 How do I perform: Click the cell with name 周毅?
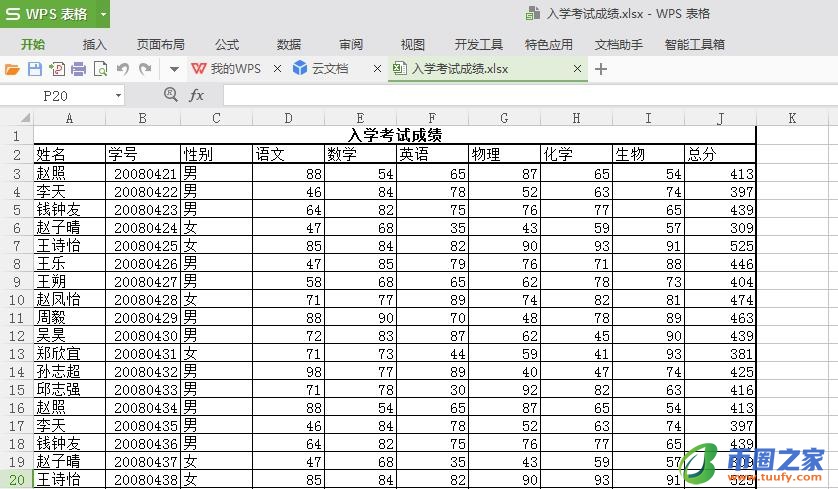pos(69,317)
